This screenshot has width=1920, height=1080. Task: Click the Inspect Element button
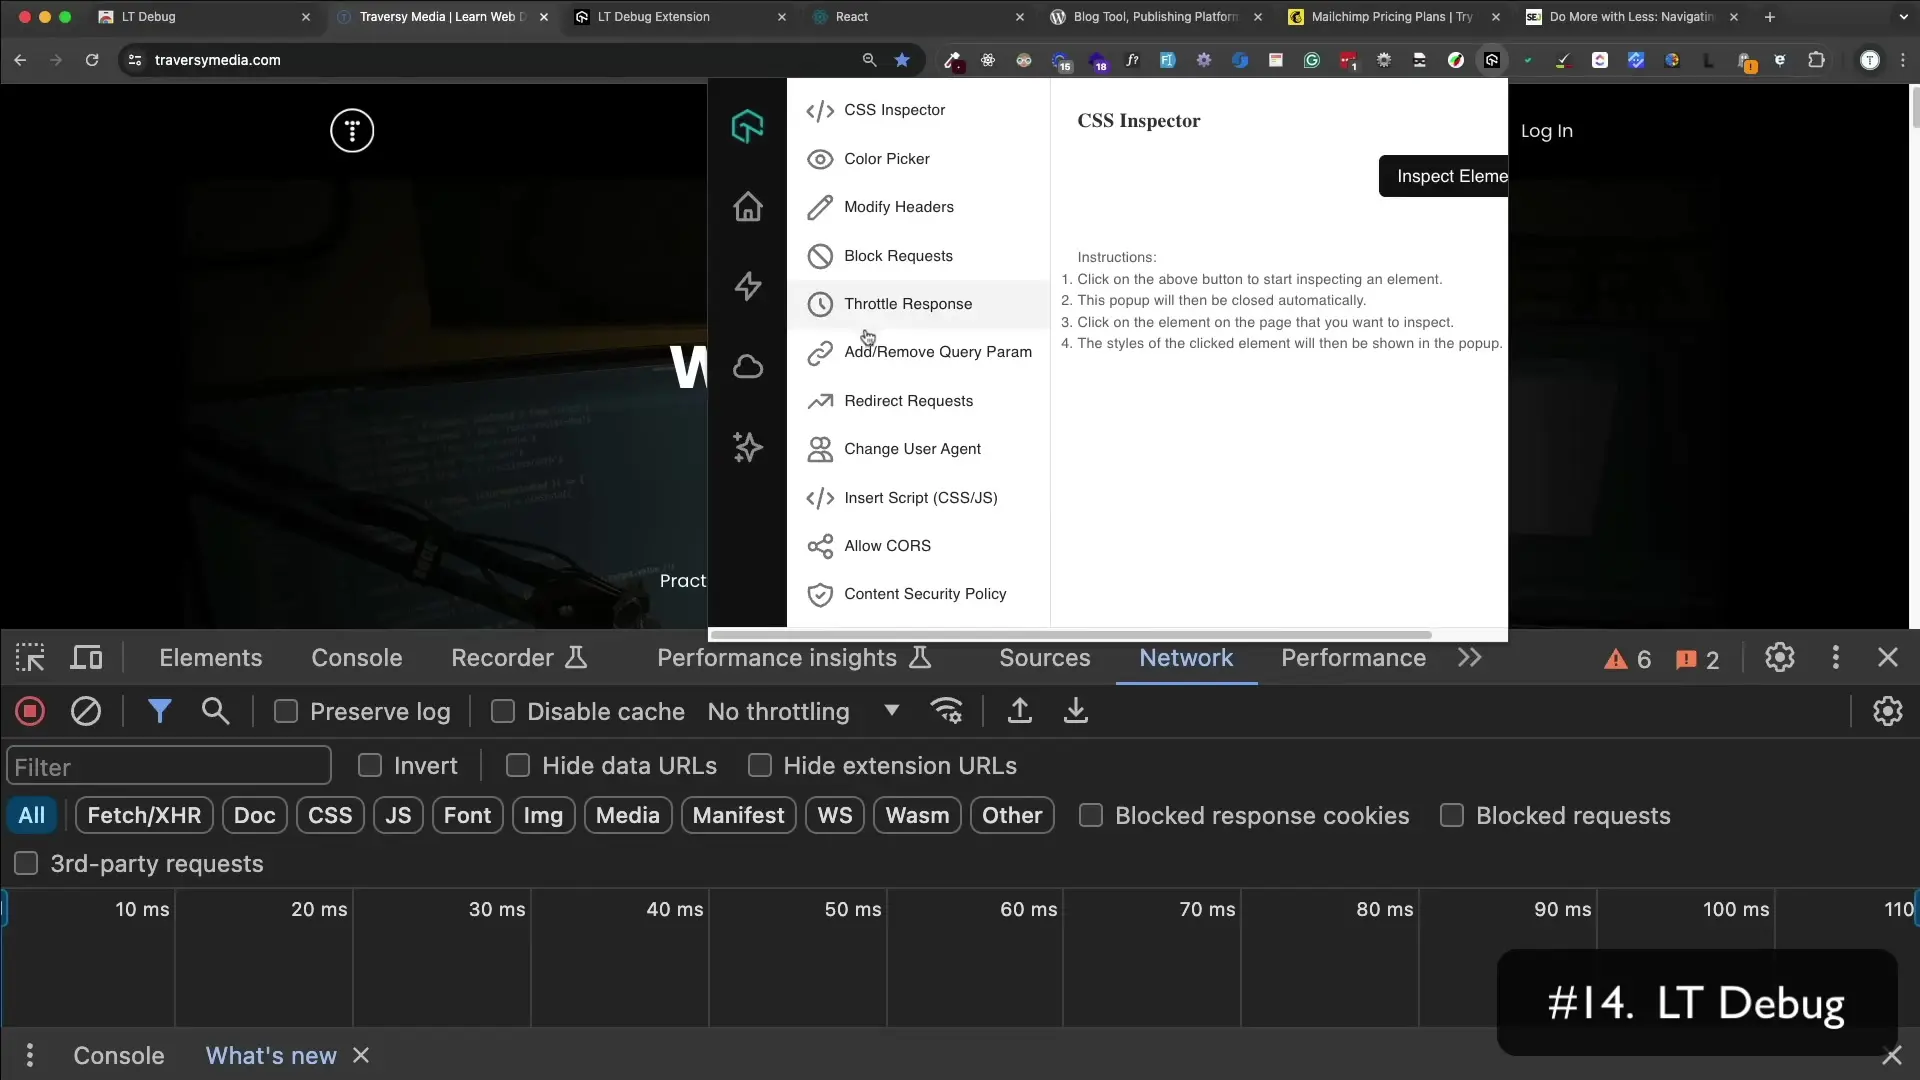tap(1443, 176)
